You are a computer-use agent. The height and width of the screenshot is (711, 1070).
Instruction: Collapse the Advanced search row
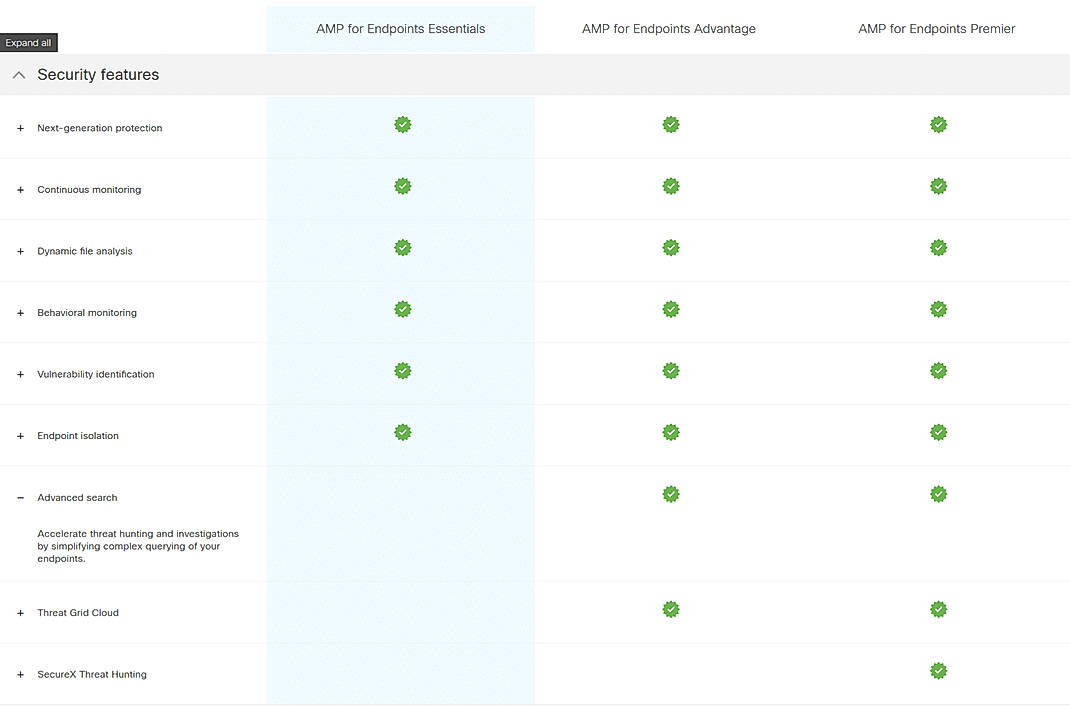(x=20, y=498)
